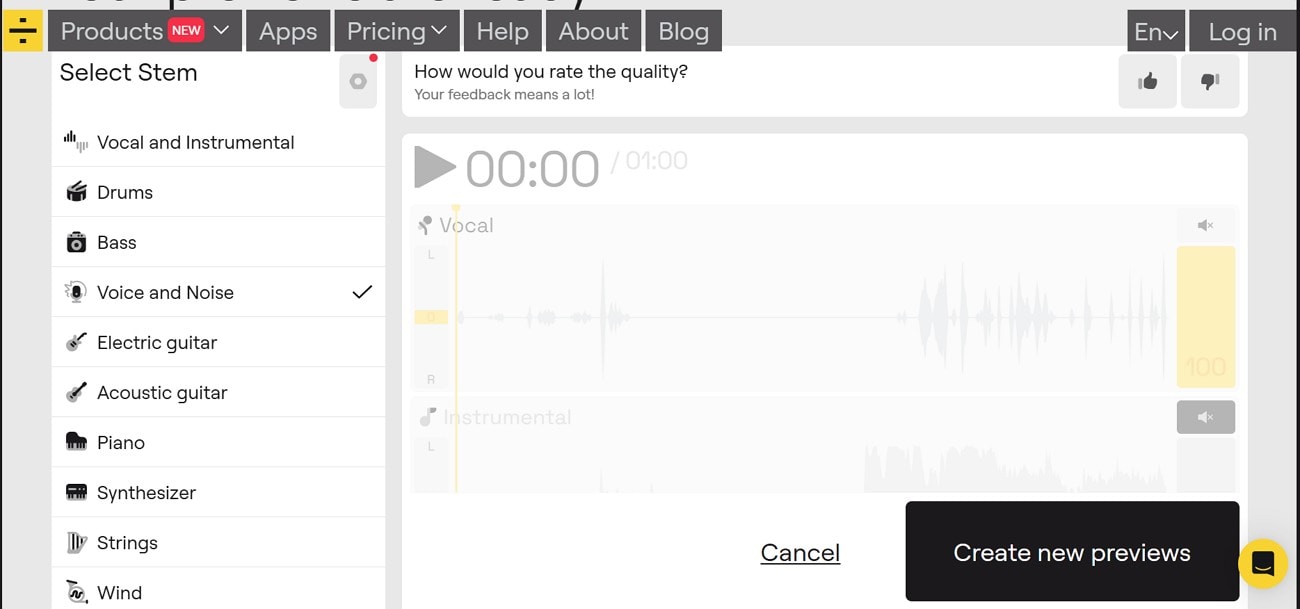Click the thumbs up rating icon
The height and width of the screenshot is (609, 1300).
tap(1147, 82)
